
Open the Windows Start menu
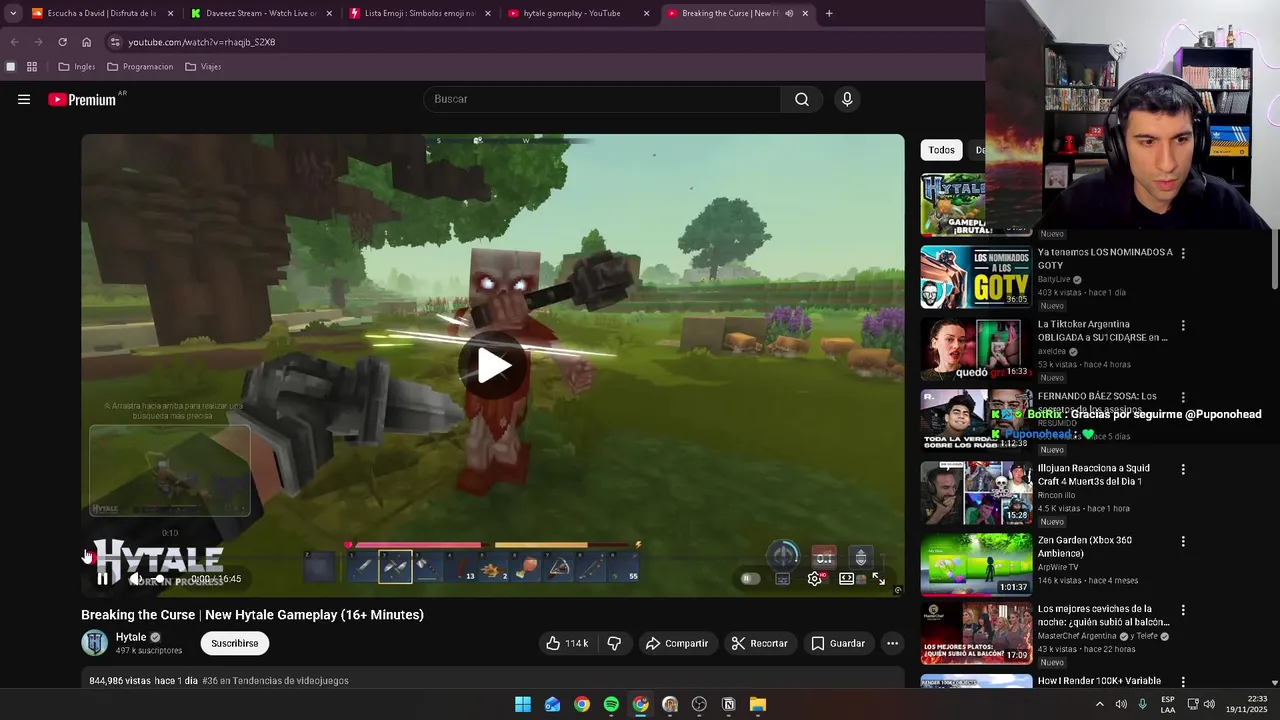point(523,704)
